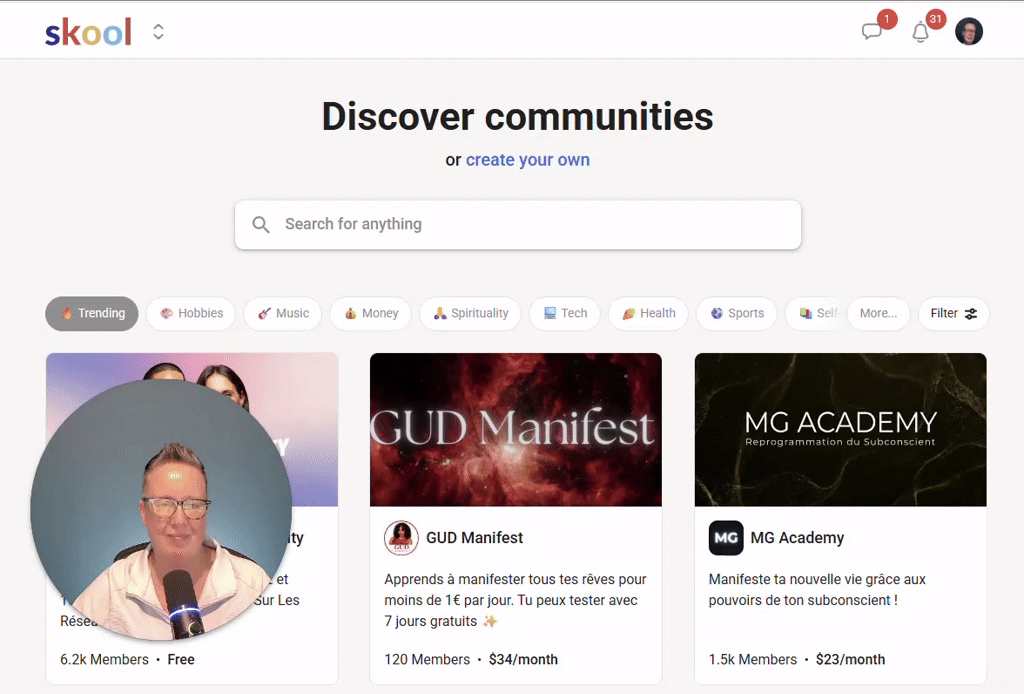The width and height of the screenshot is (1024, 694).
Task: Select the Music category
Action: [283, 313]
